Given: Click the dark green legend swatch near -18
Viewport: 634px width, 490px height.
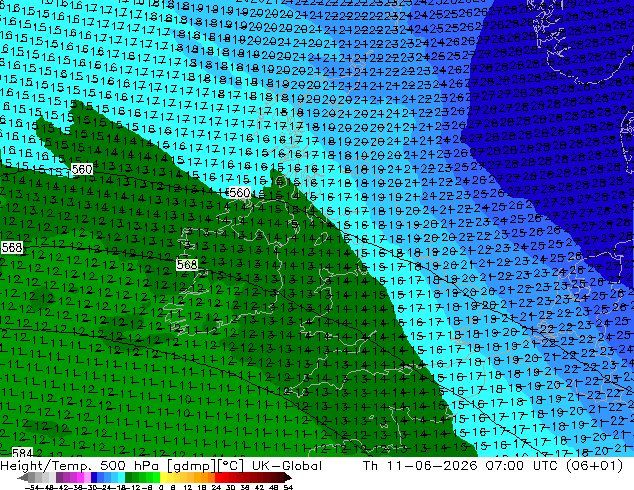Looking at the screenshot, I should click(x=128, y=477).
